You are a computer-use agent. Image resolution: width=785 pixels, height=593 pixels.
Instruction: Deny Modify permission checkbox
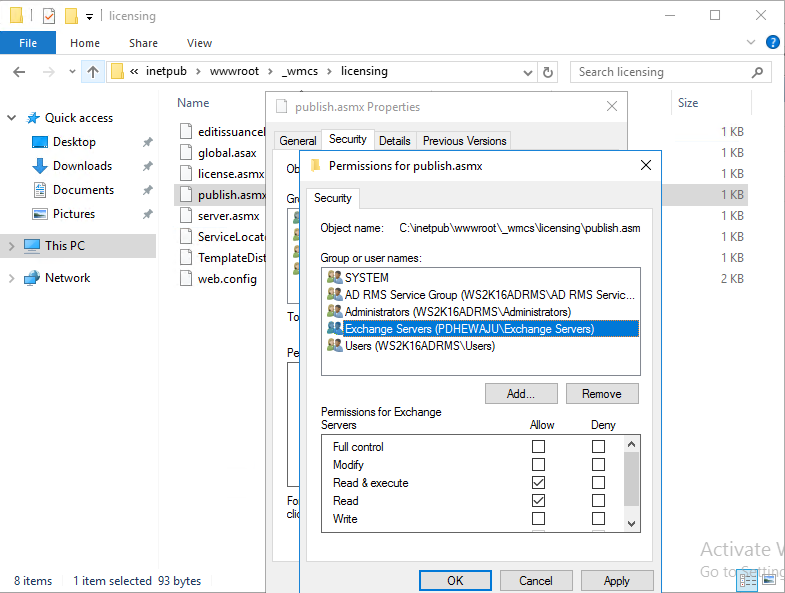(x=598, y=464)
